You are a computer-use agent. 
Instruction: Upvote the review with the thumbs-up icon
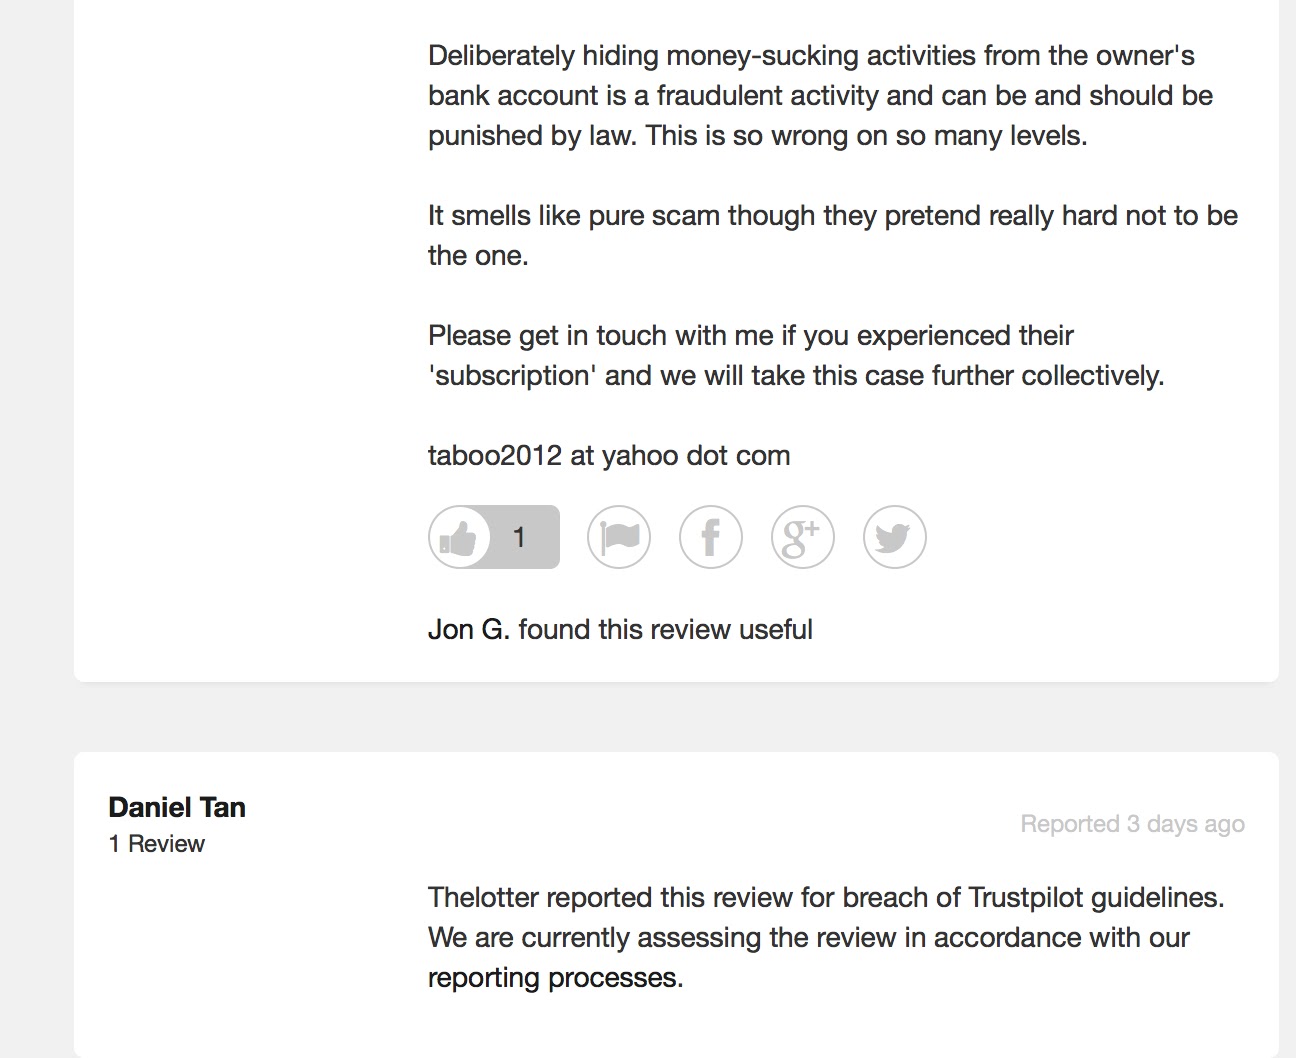click(x=460, y=537)
